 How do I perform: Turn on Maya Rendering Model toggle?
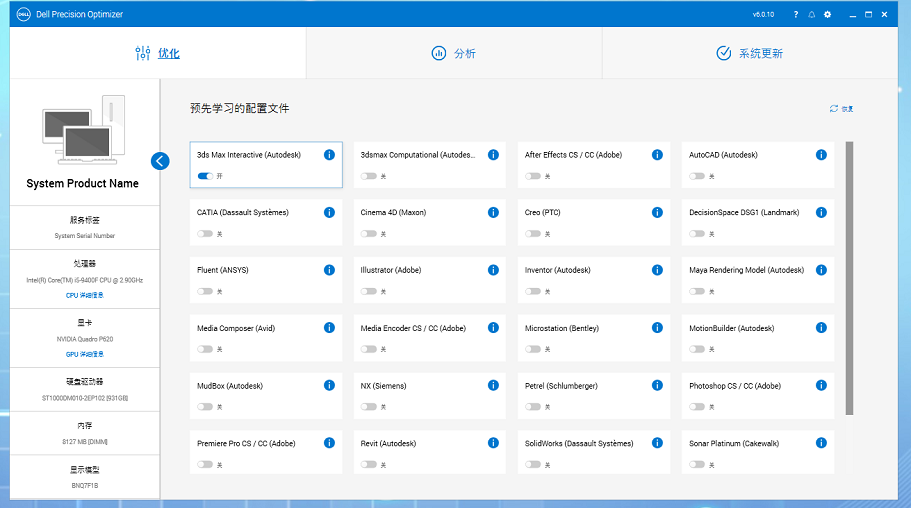point(697,291)
